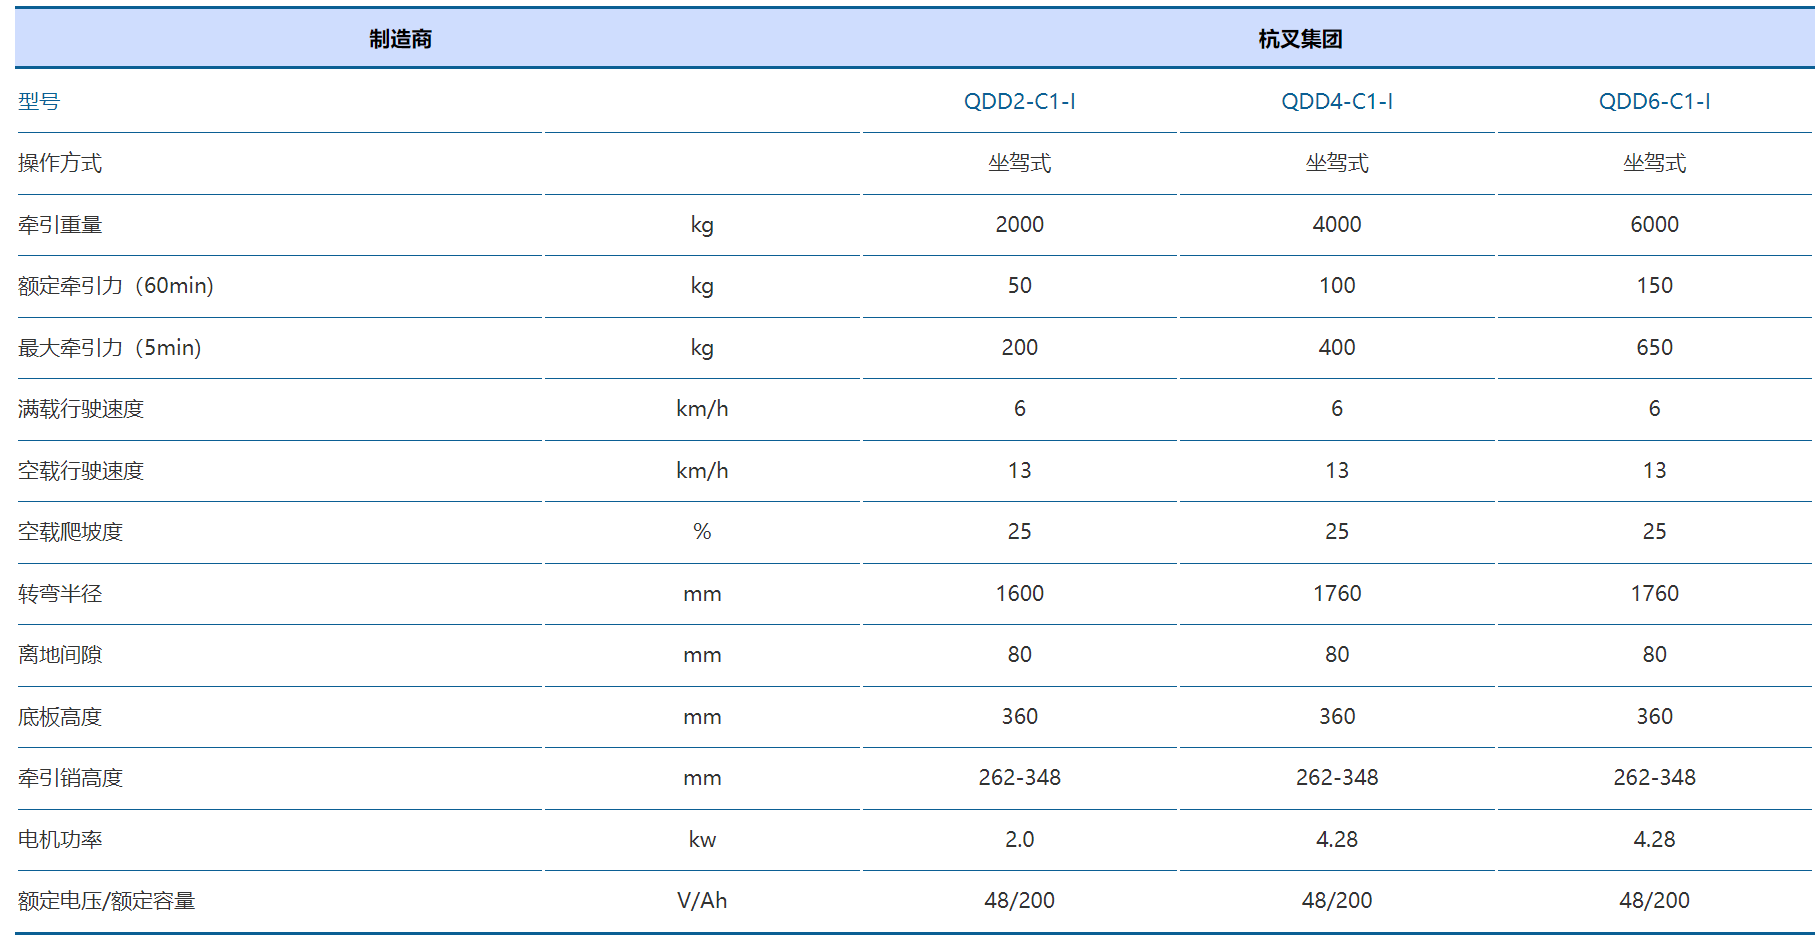Click the 型号 row label
Image resolution: width=1818 pixels, height=949 pixels.
point(39,101)
